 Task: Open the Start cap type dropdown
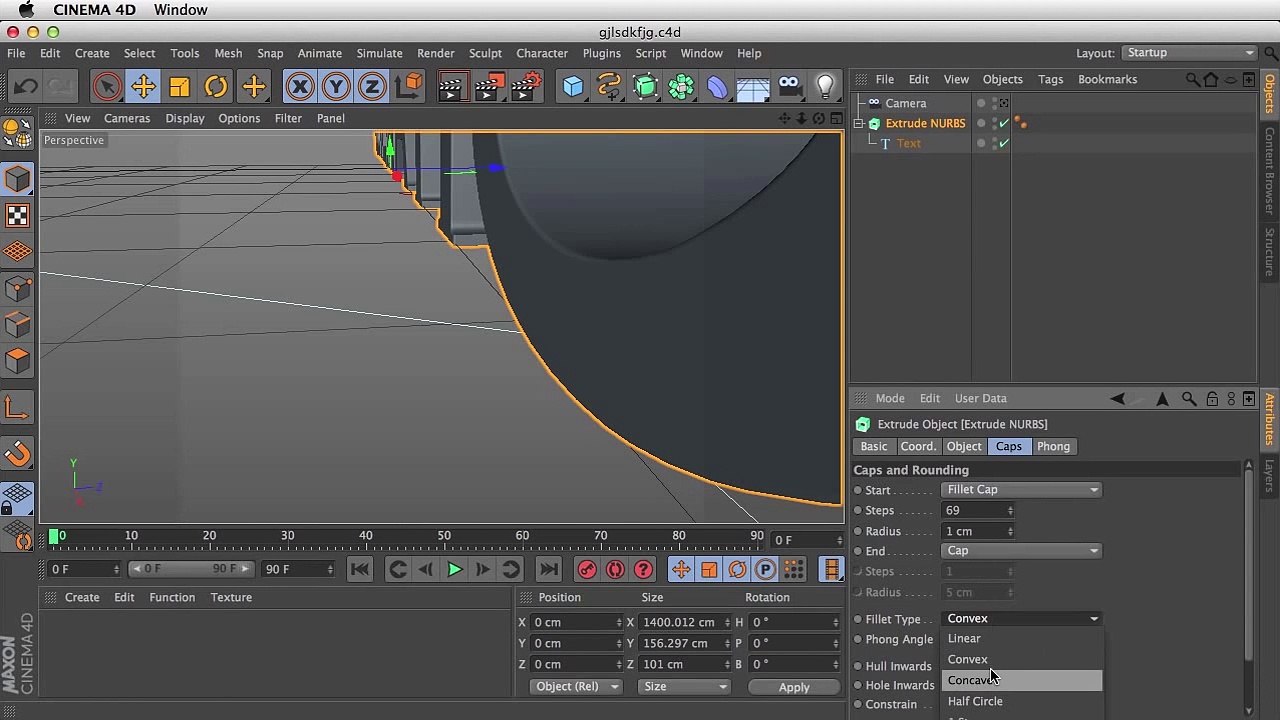(x=1021, y=490)
